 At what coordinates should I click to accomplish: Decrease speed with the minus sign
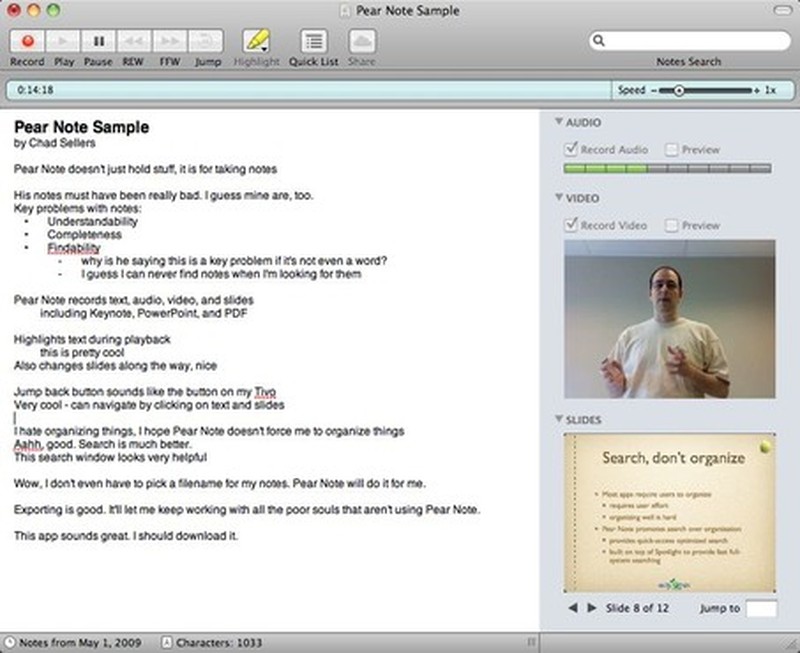654,90
